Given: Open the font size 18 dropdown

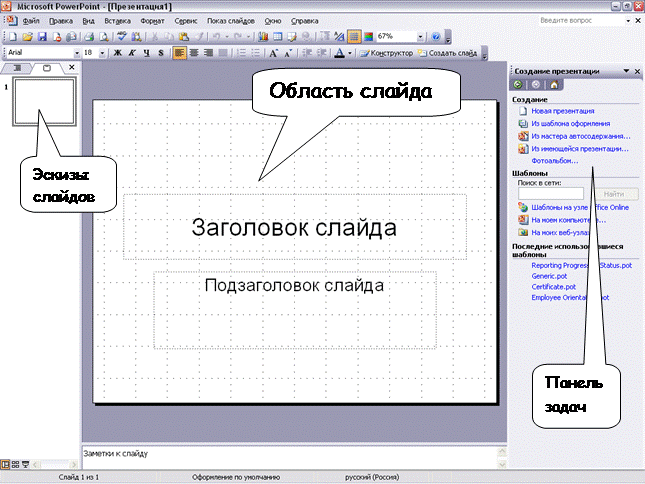Looking at the screenshot, I should tap(102, 53).
